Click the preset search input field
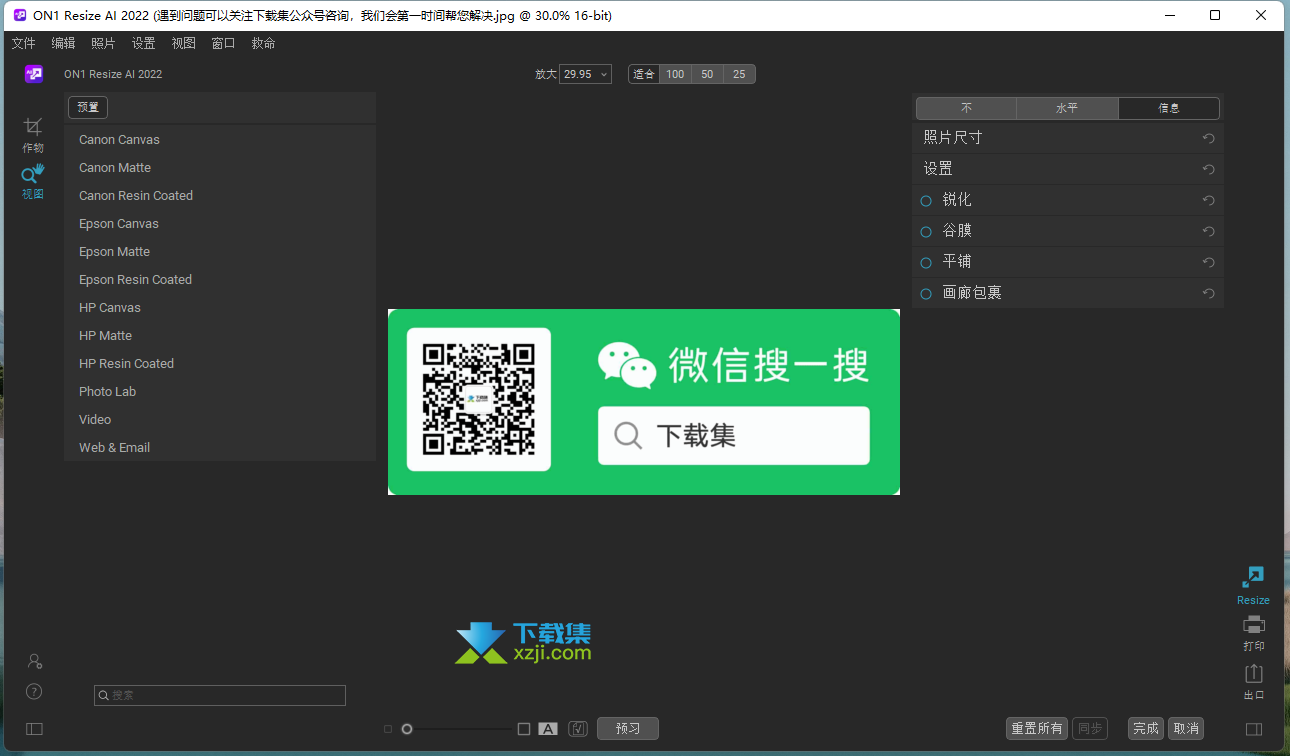This screenshot has width=1290, height=756. [220, 695]
